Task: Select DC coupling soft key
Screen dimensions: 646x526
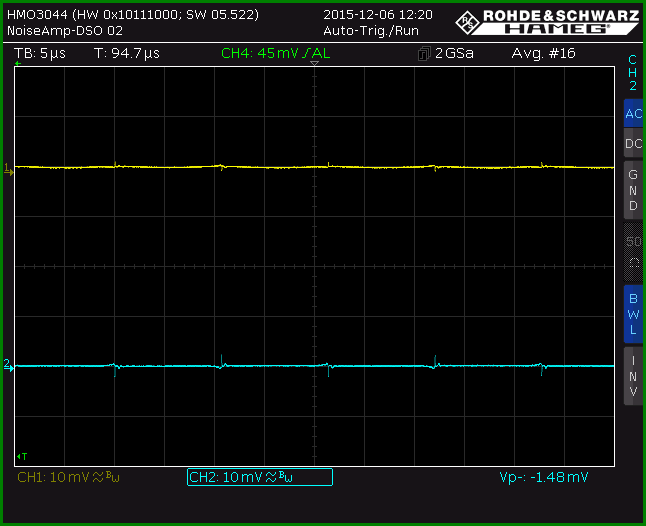Action: coord(633,143)
